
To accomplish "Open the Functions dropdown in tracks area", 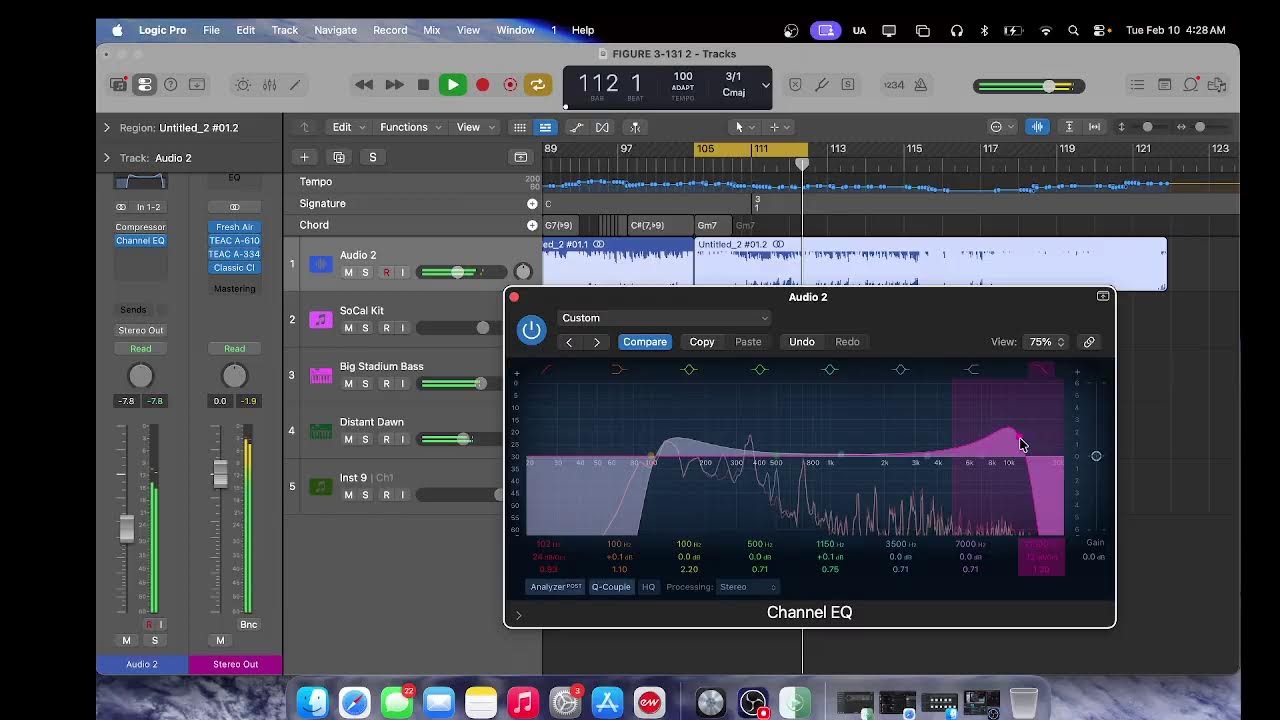I will tap(410, 127).
